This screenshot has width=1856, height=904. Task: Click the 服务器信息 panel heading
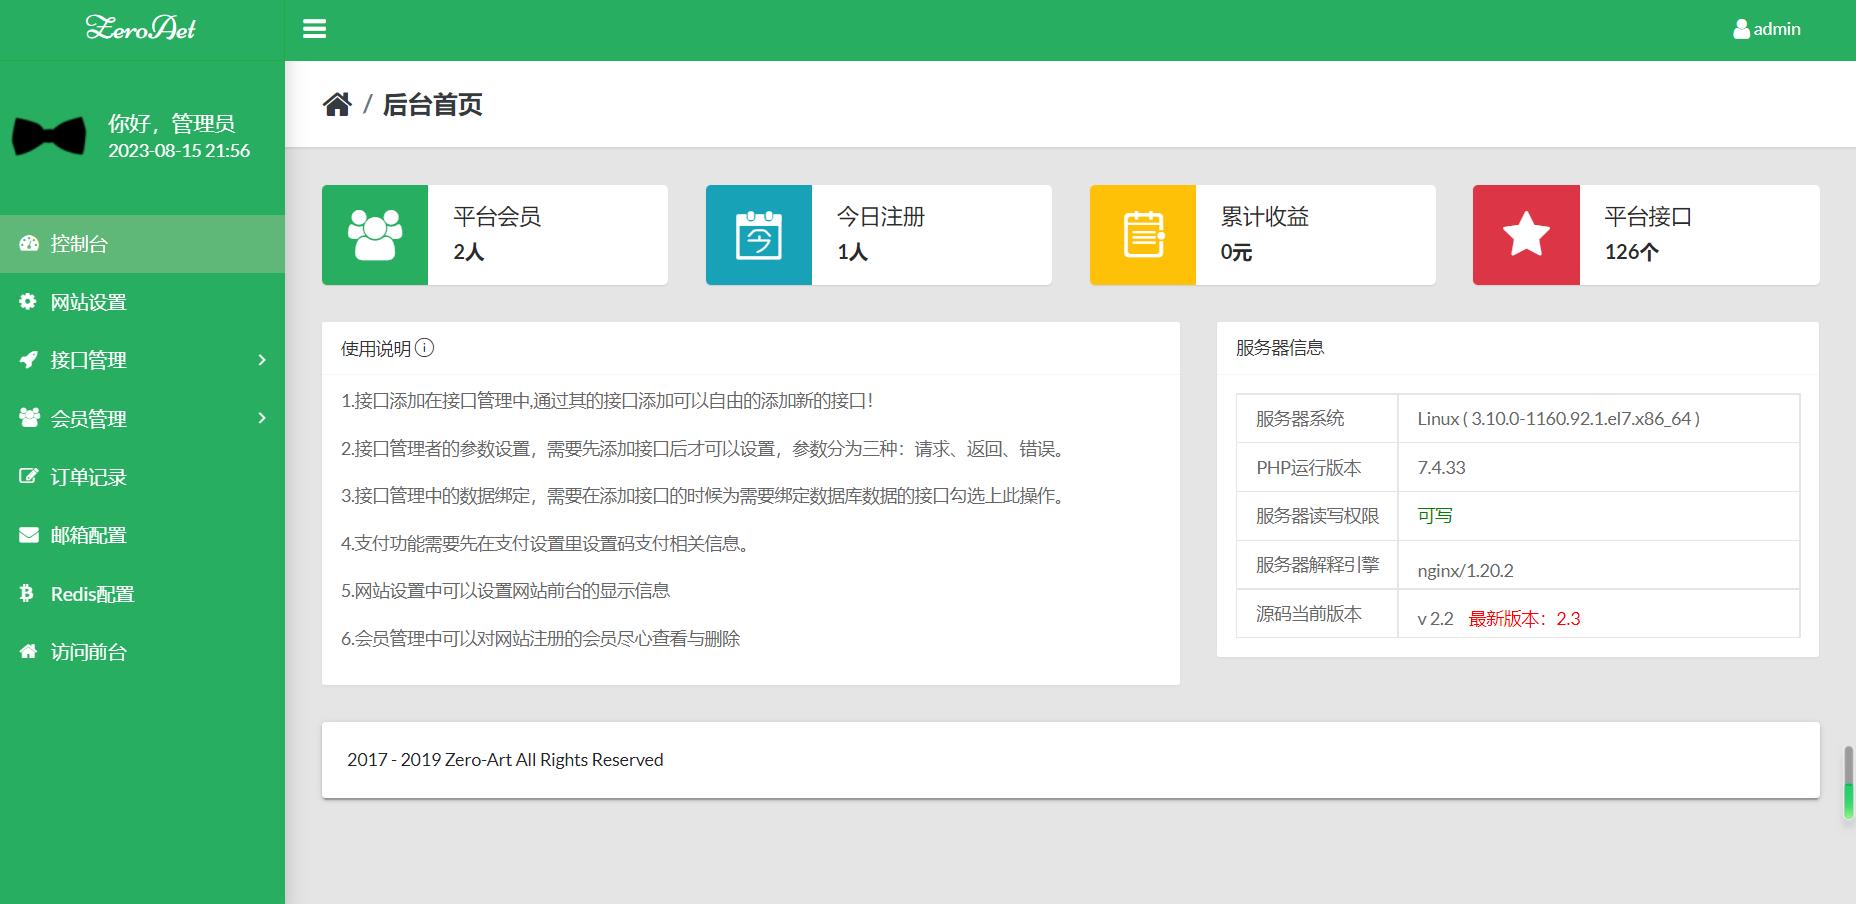pyautogui.click(x=1280, y=347)
